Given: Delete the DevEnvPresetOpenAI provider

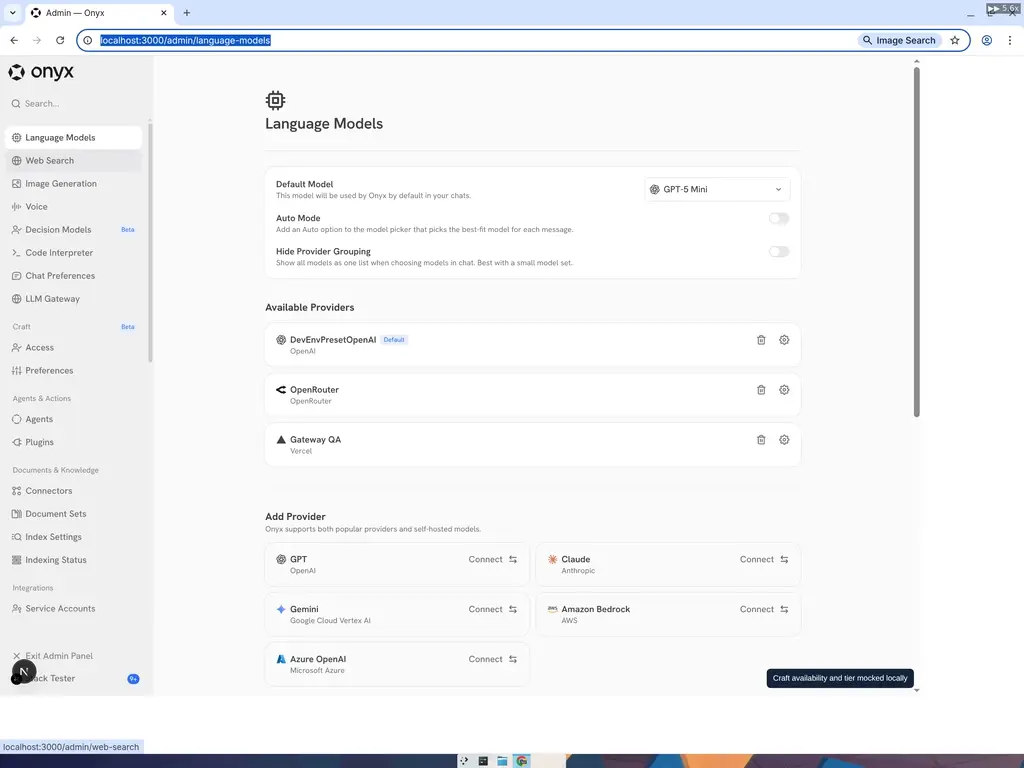Looking at the screenshot, I should (x=761, y=340).
